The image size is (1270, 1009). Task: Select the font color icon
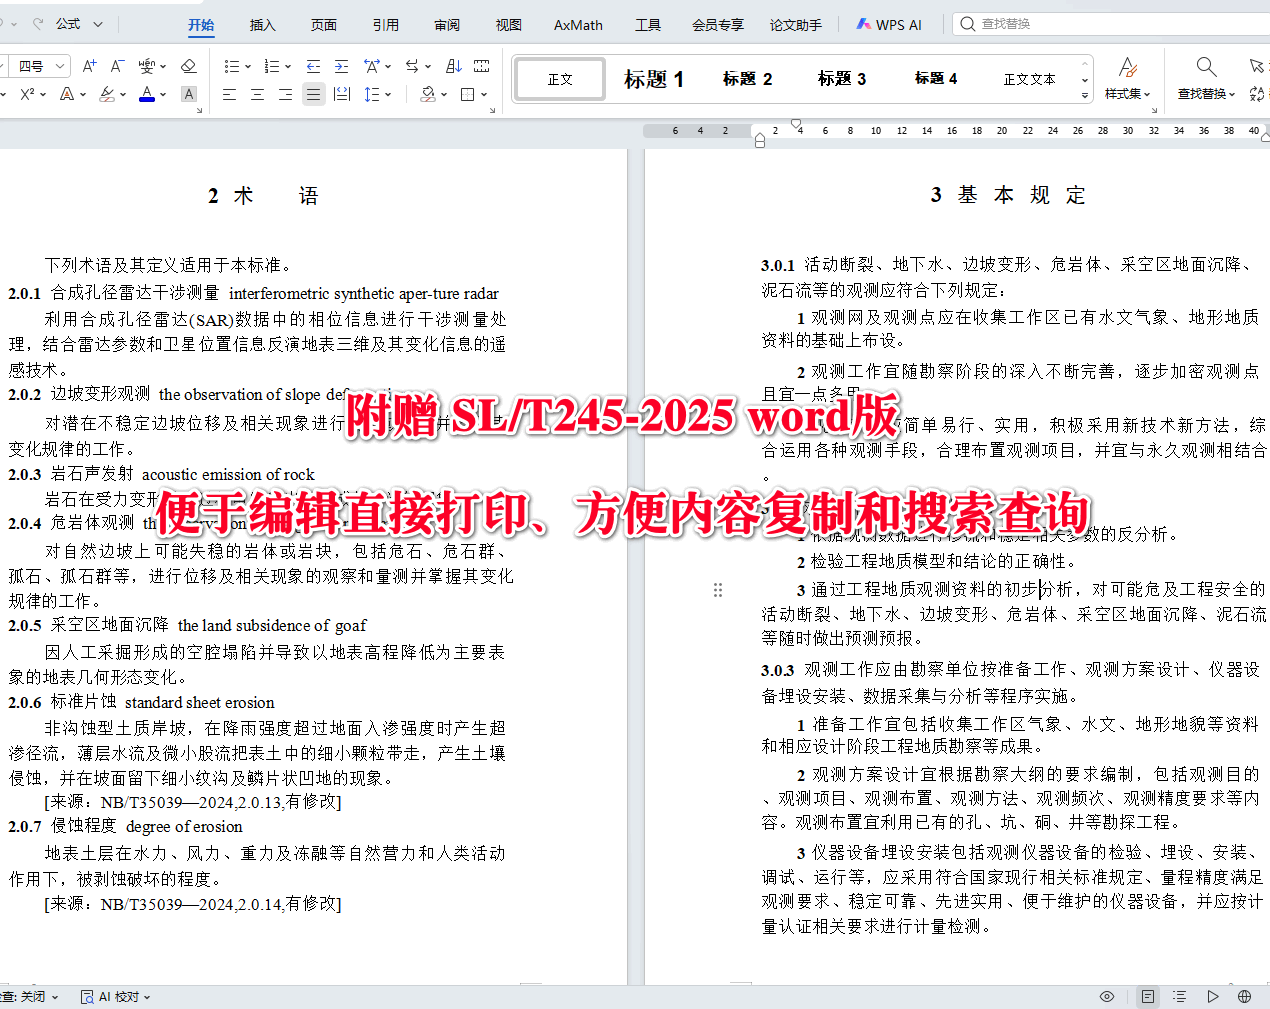click(x=146, y=94)
